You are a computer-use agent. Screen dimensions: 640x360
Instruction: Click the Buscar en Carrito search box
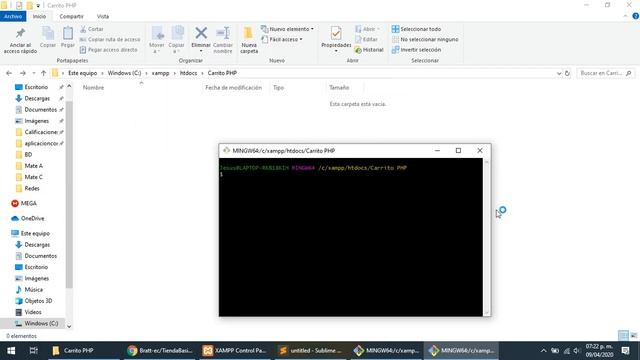click(605, 73)
